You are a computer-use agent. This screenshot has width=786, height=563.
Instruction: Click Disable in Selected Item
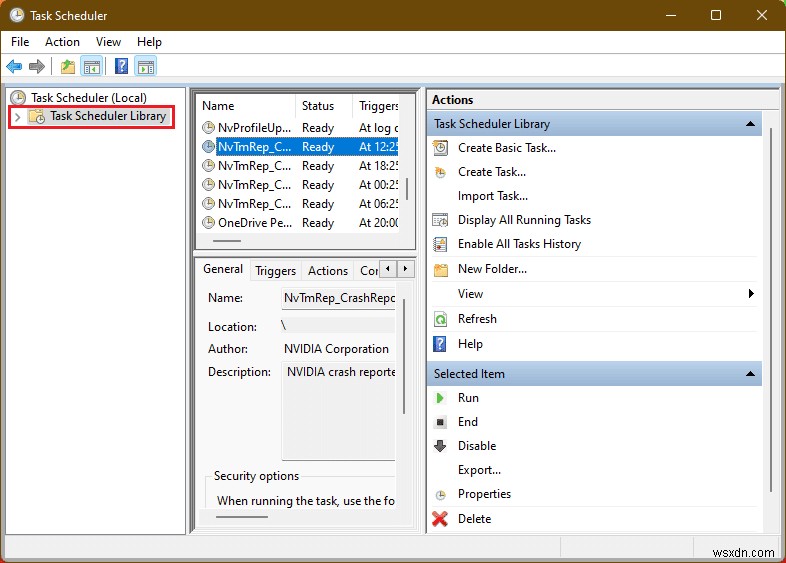[x=477, y=446]
